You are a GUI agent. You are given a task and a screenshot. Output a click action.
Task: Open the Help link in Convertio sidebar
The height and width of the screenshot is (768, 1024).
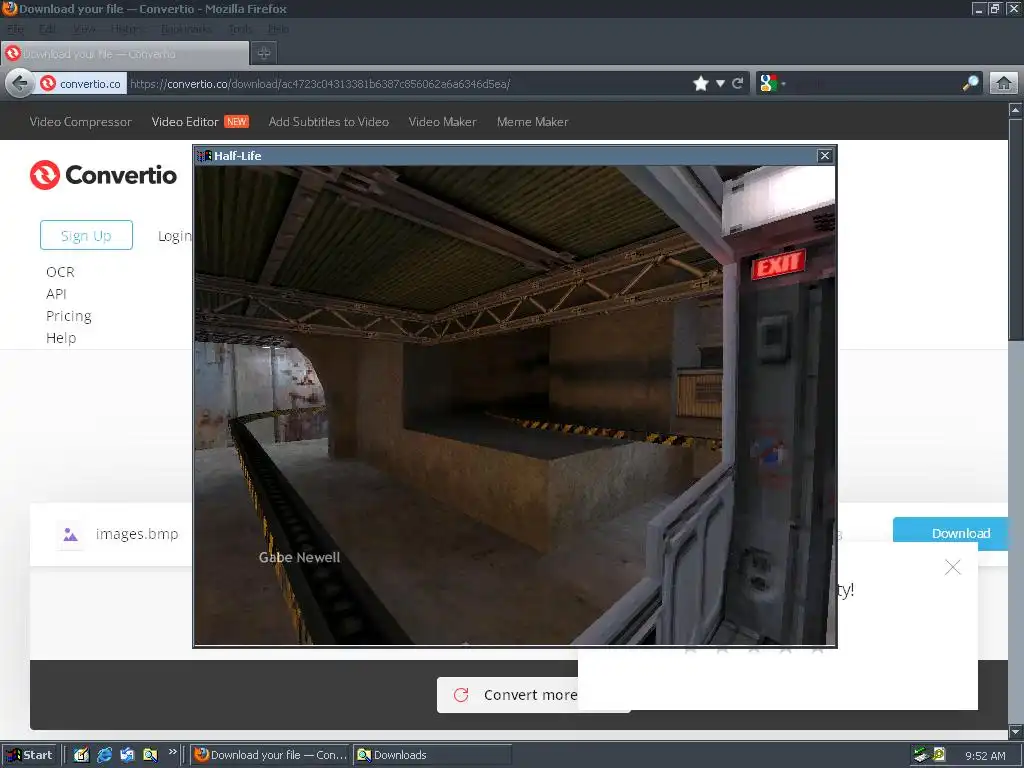[61, 338]
